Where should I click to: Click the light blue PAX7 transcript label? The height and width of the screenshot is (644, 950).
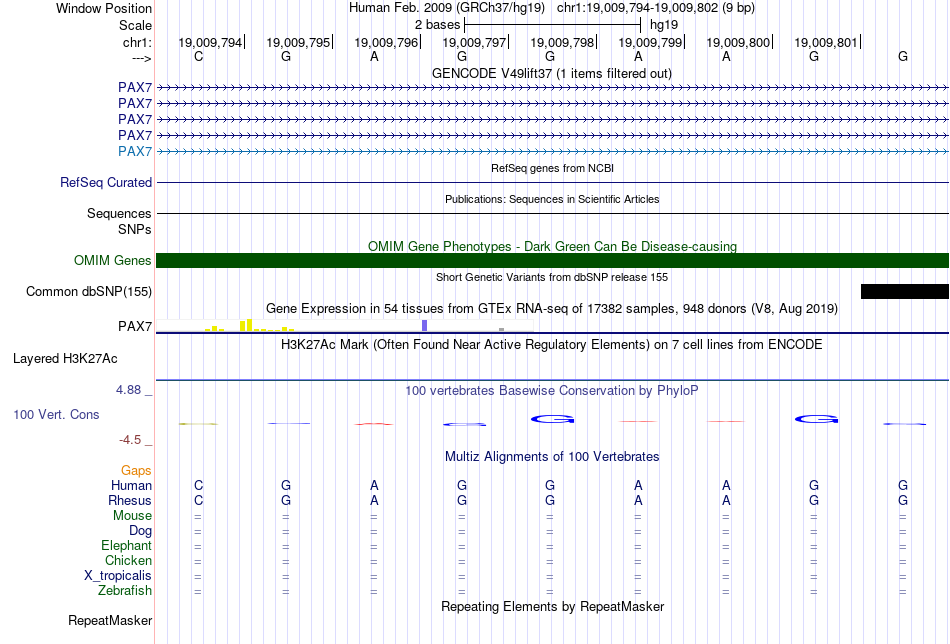(135, 151)
